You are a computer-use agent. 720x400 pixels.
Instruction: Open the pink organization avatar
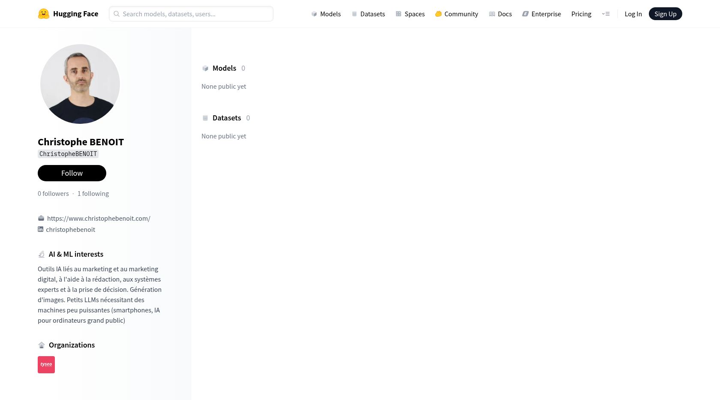[x=46, y=365]
